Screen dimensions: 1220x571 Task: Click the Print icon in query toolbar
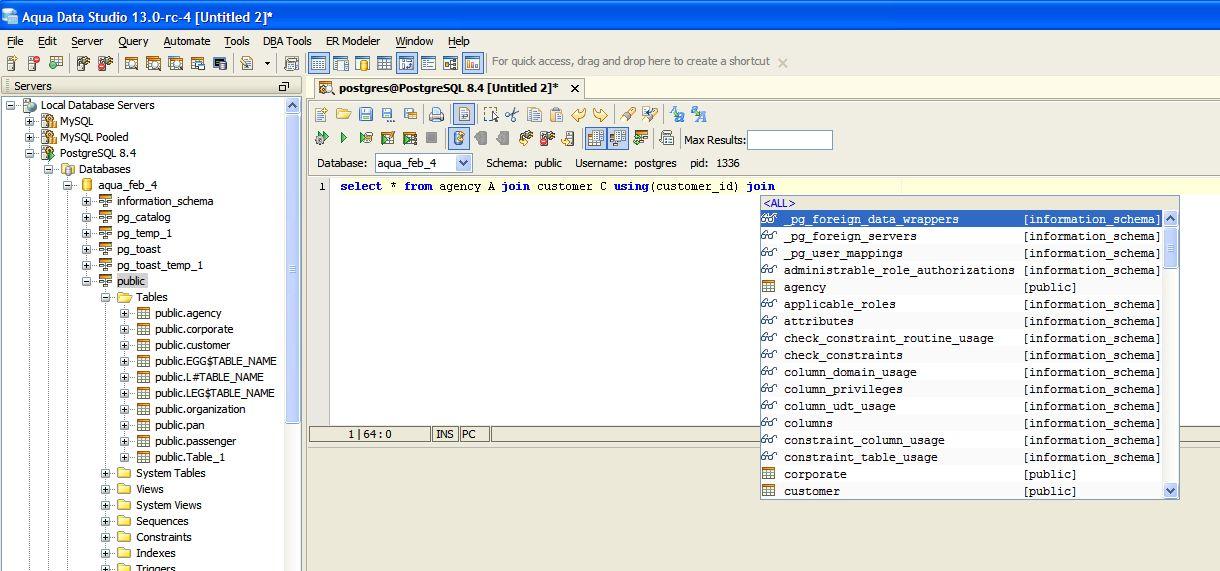[436, 114]
